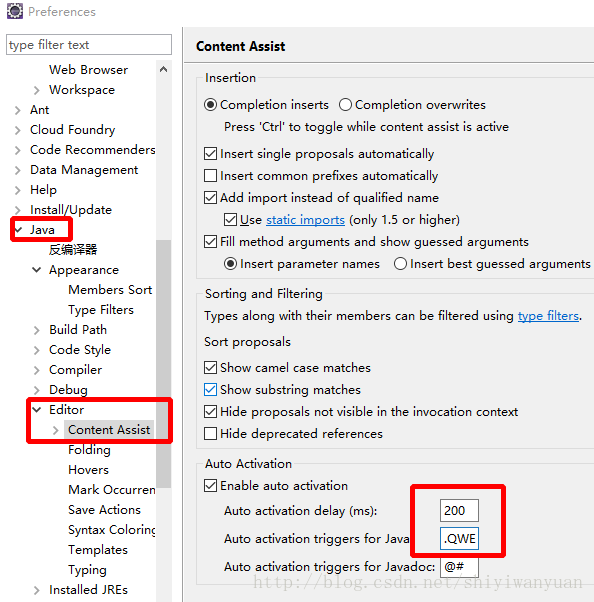The image size is (594, 602).
Task: Uncheck Show substring matches
Action: tap(210, 390)
